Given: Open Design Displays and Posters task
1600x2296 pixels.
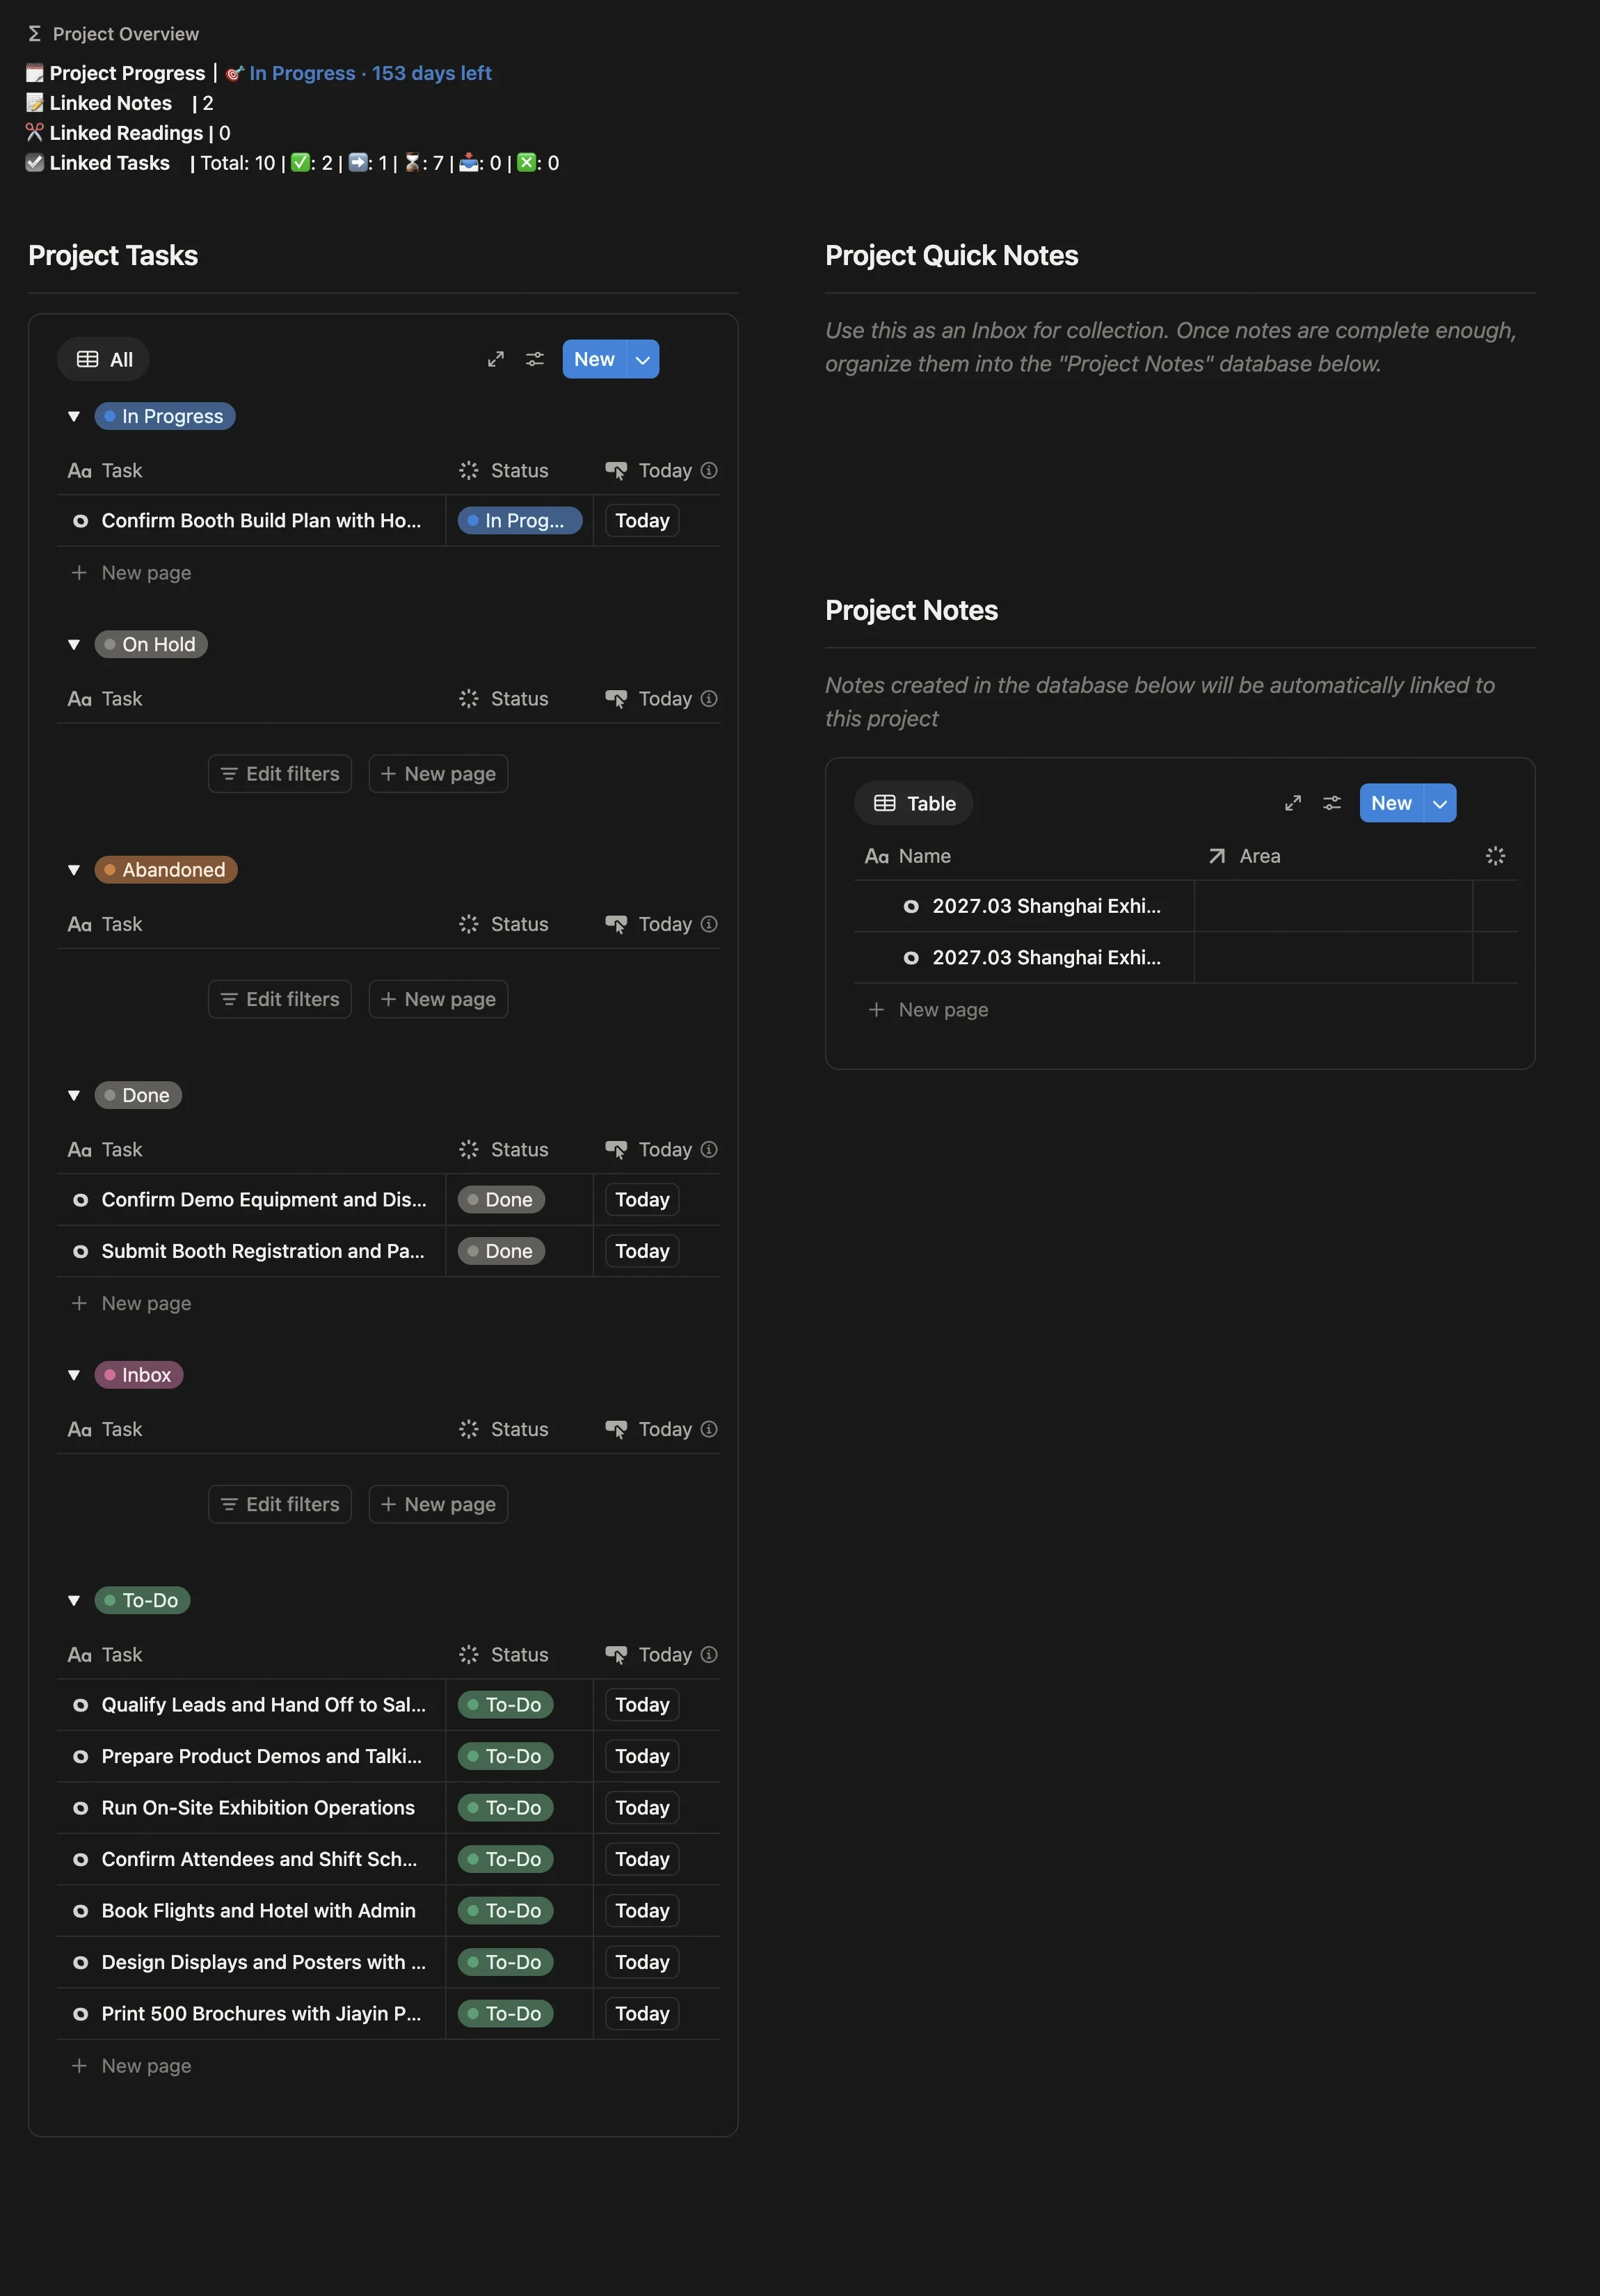Looking at the screenshot, I should tap(263, 1962).
